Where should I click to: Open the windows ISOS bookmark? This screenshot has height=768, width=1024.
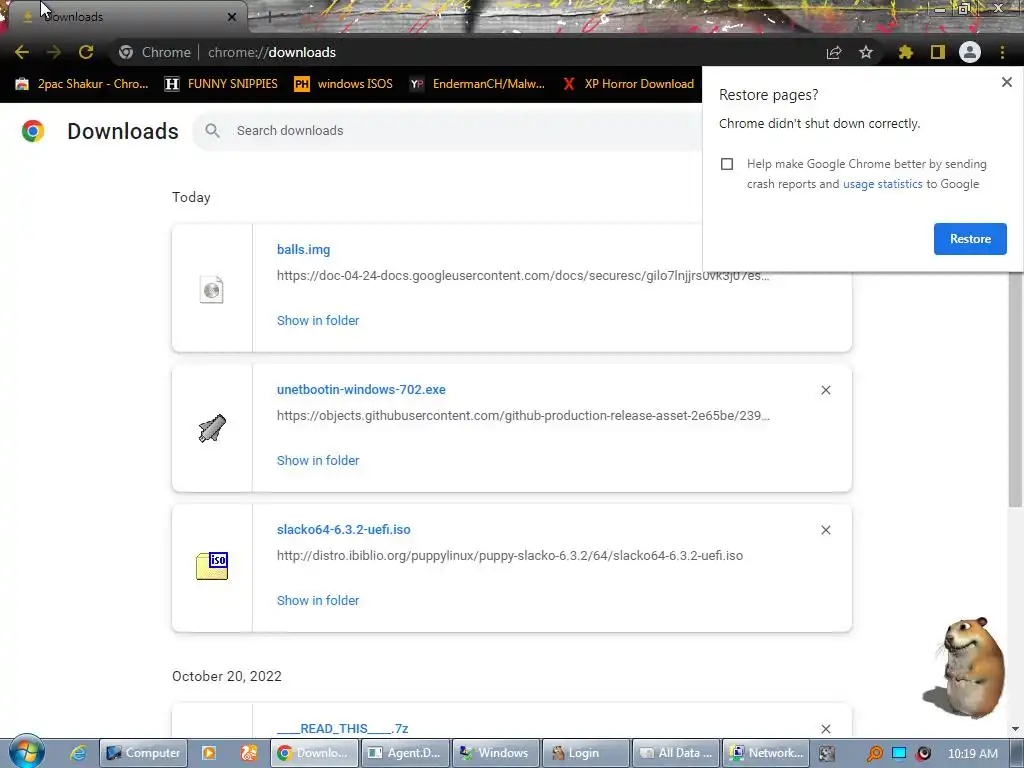tap(343, 84)
